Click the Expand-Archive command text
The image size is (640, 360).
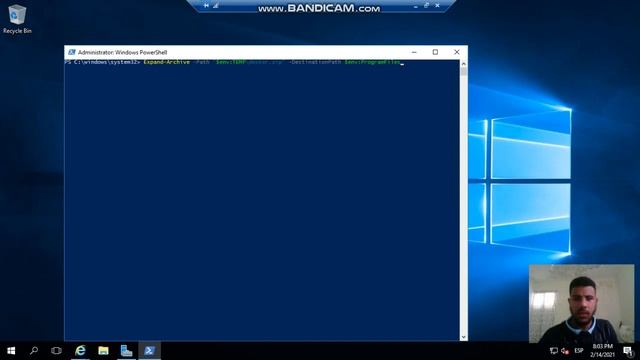167,62
